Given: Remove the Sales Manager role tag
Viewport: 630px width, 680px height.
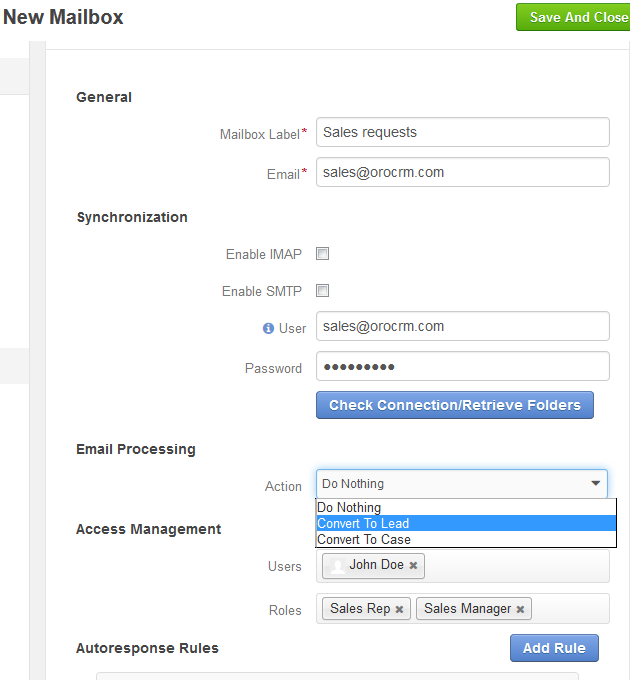Looking at the screenshot, I should pos(520,609).
